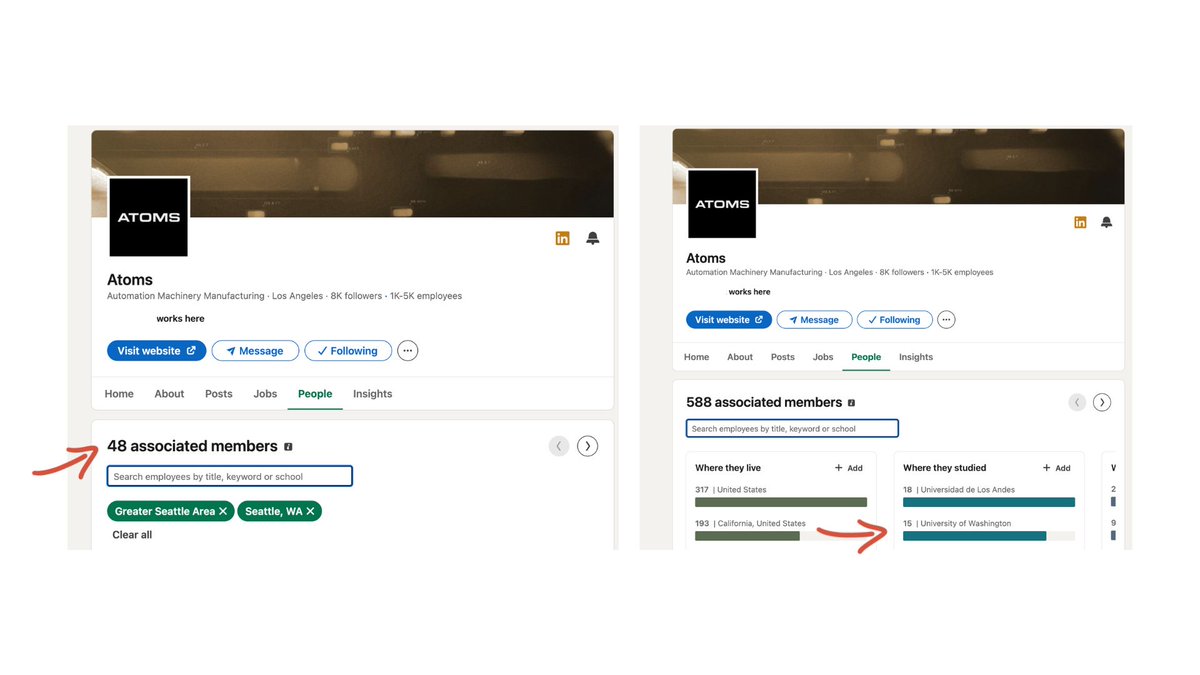Open Home tab in right screenshot
The height and width of the screenshot is (675, 1200).
(697, 357)
